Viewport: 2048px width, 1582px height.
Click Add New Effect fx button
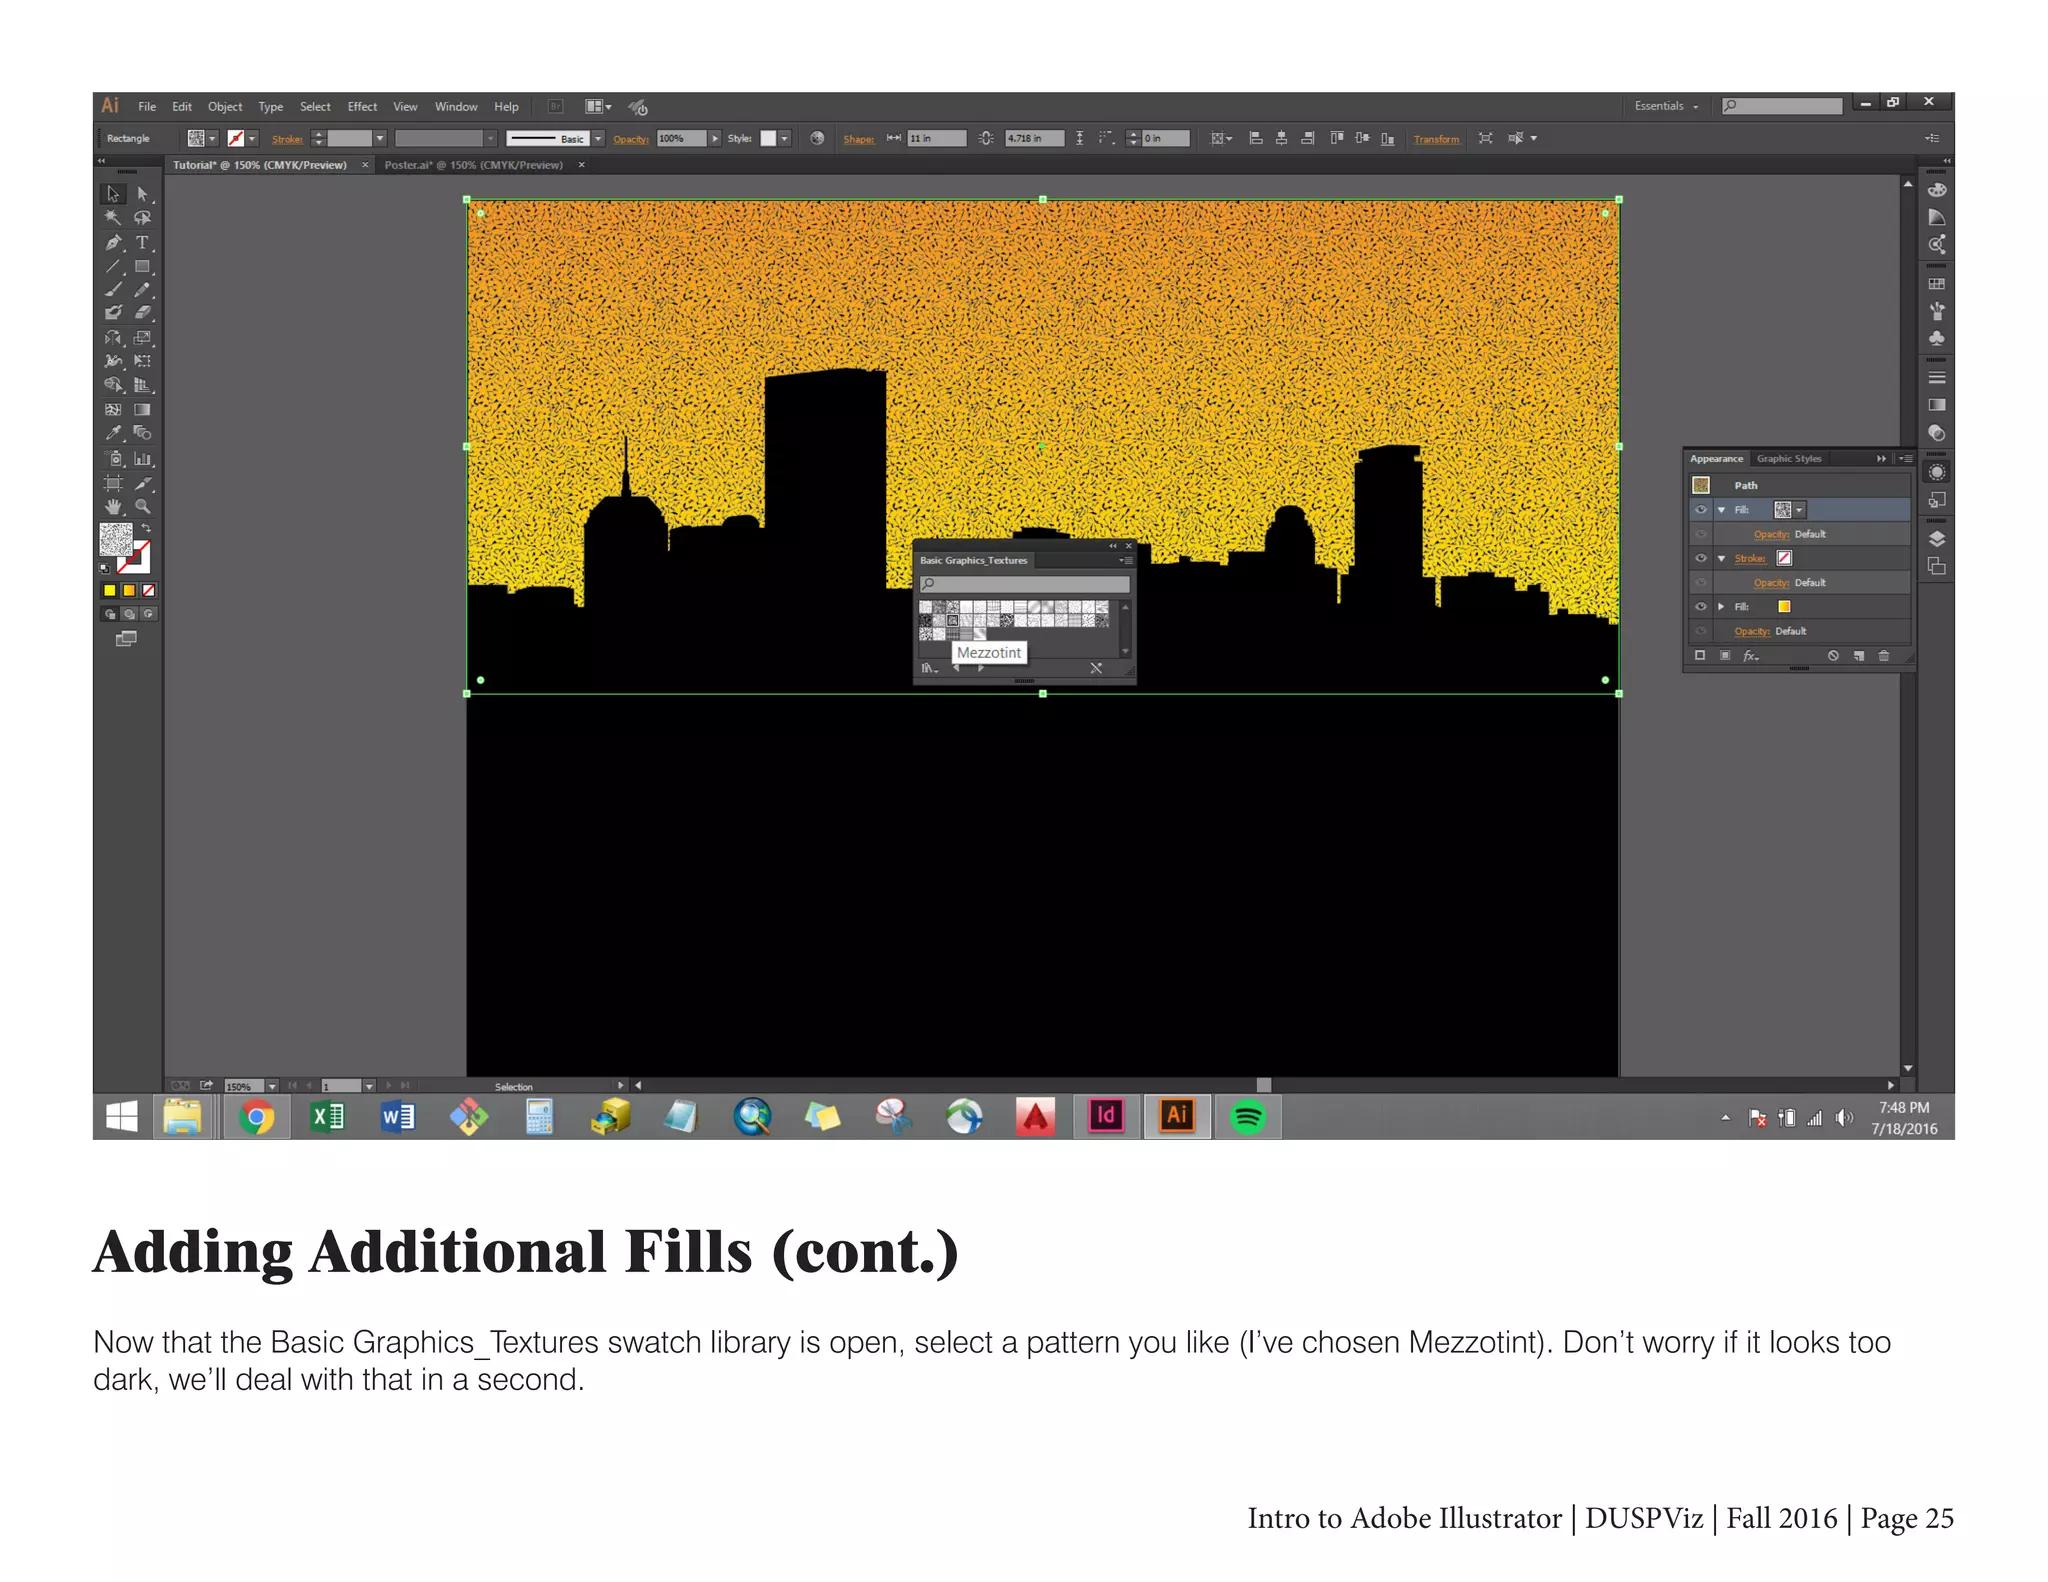tap(1751, 656)
